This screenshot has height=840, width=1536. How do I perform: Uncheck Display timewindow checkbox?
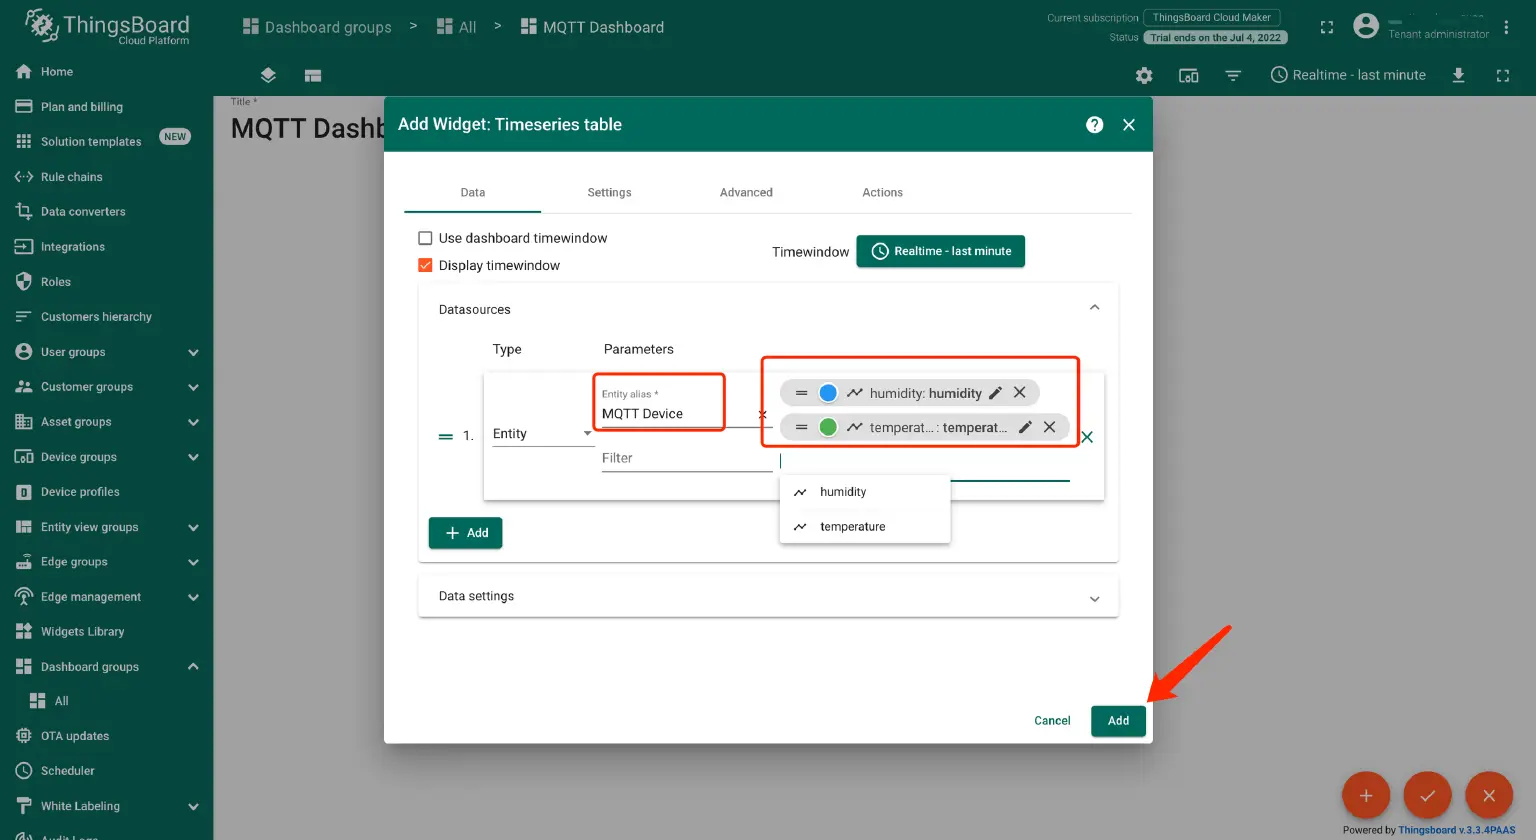click(425, 266)
